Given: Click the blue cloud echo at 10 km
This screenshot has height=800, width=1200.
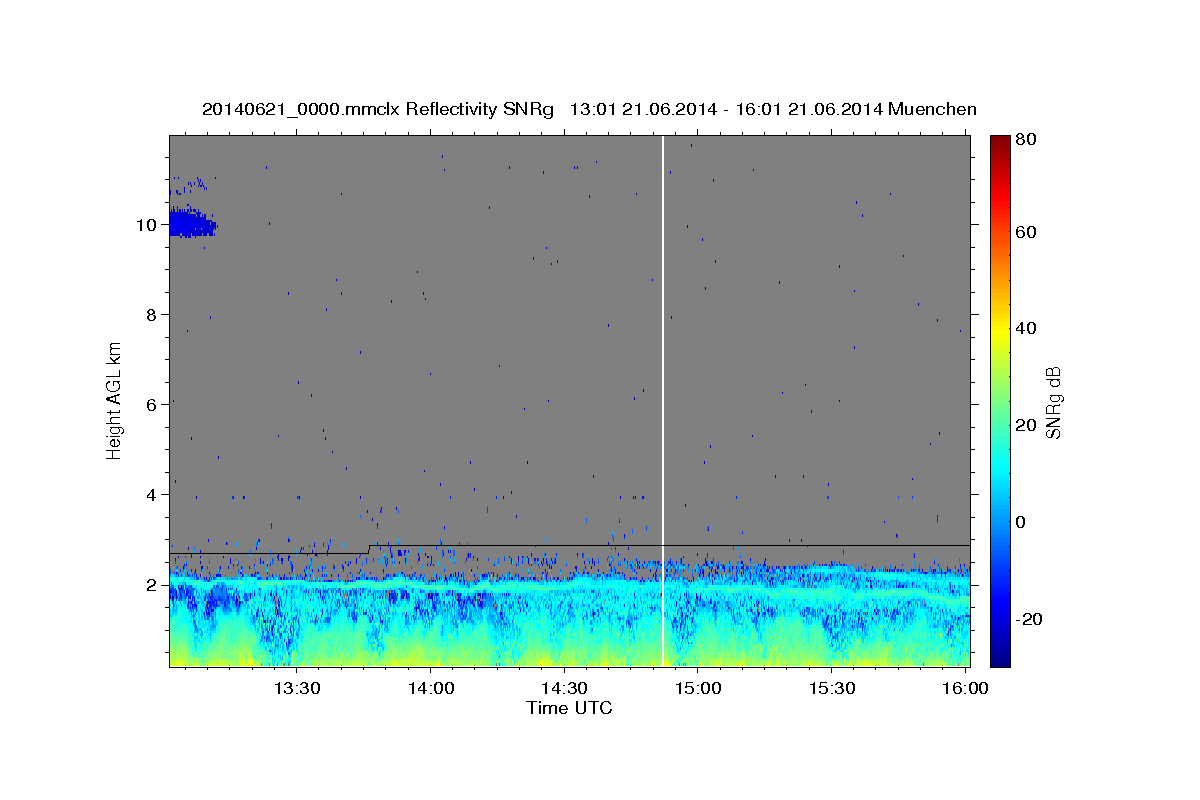Looking at the screenshot, I should [191, 223].
